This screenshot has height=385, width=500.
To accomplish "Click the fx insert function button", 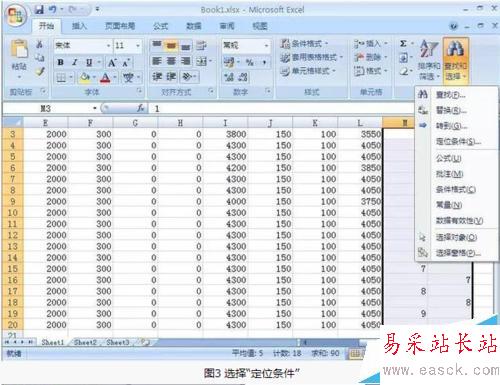I will (x=141, y=108).
